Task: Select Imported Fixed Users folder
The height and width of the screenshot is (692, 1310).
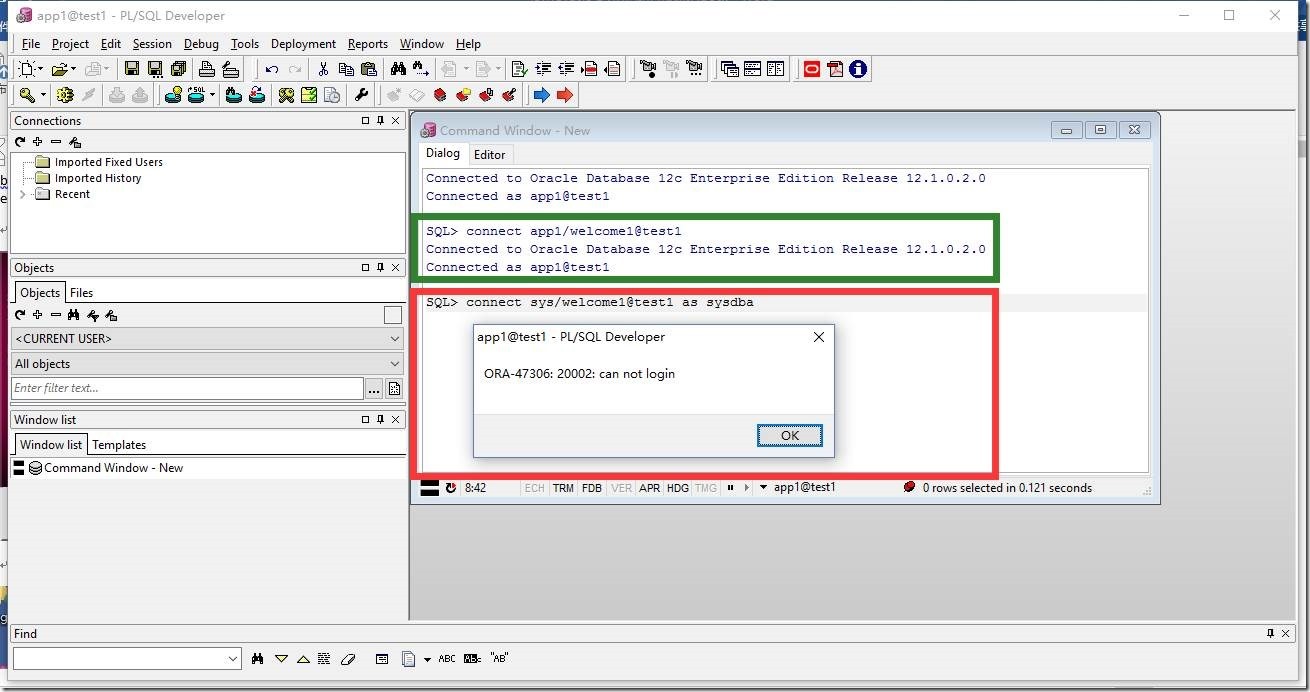Action: pyautogui.click(x=108, y=162)
